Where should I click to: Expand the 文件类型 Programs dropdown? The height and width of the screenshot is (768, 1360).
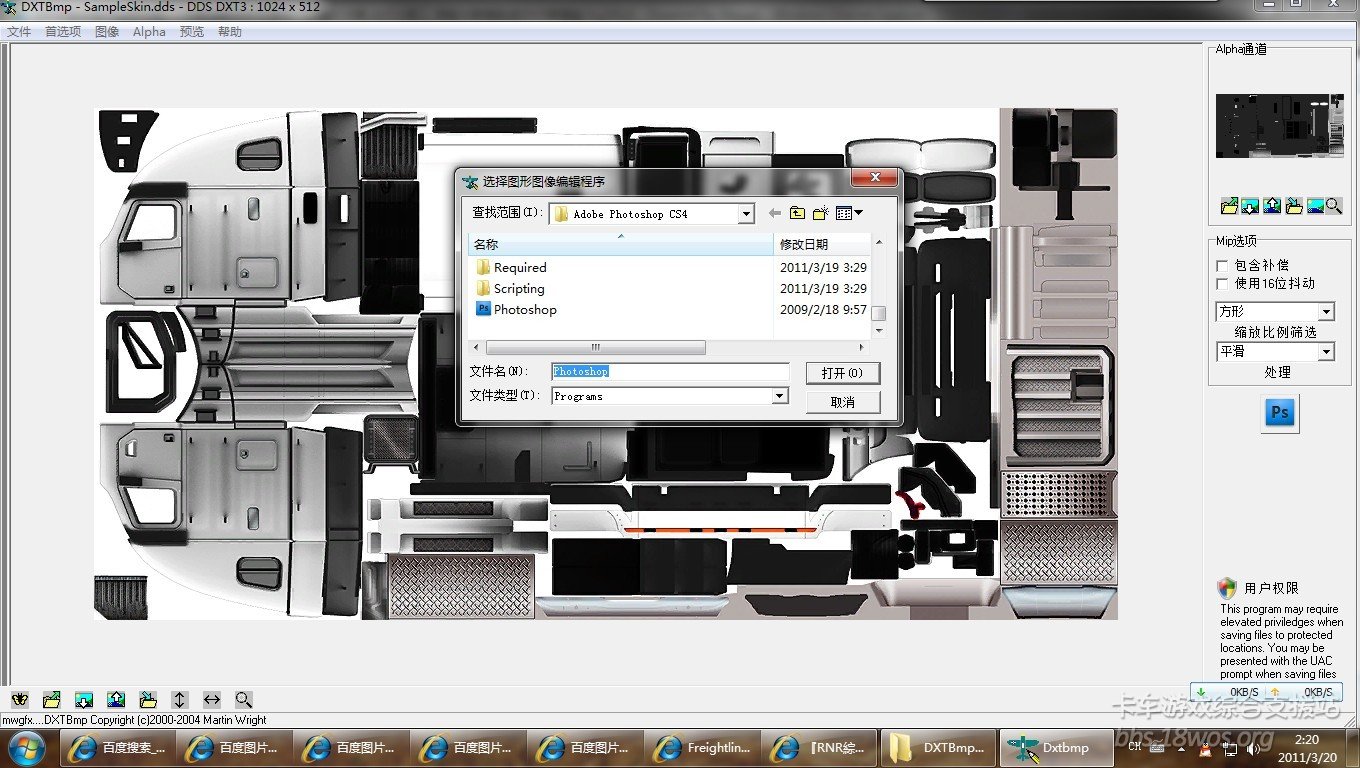click(x=779, y=397)
